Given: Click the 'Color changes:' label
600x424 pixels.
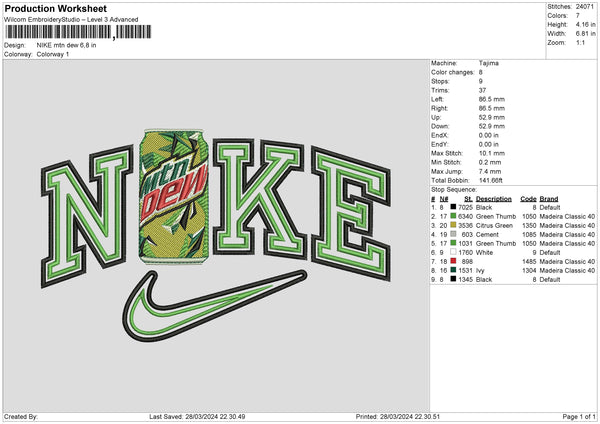Looking at the screenshot, I should click(x=453, y=72).
